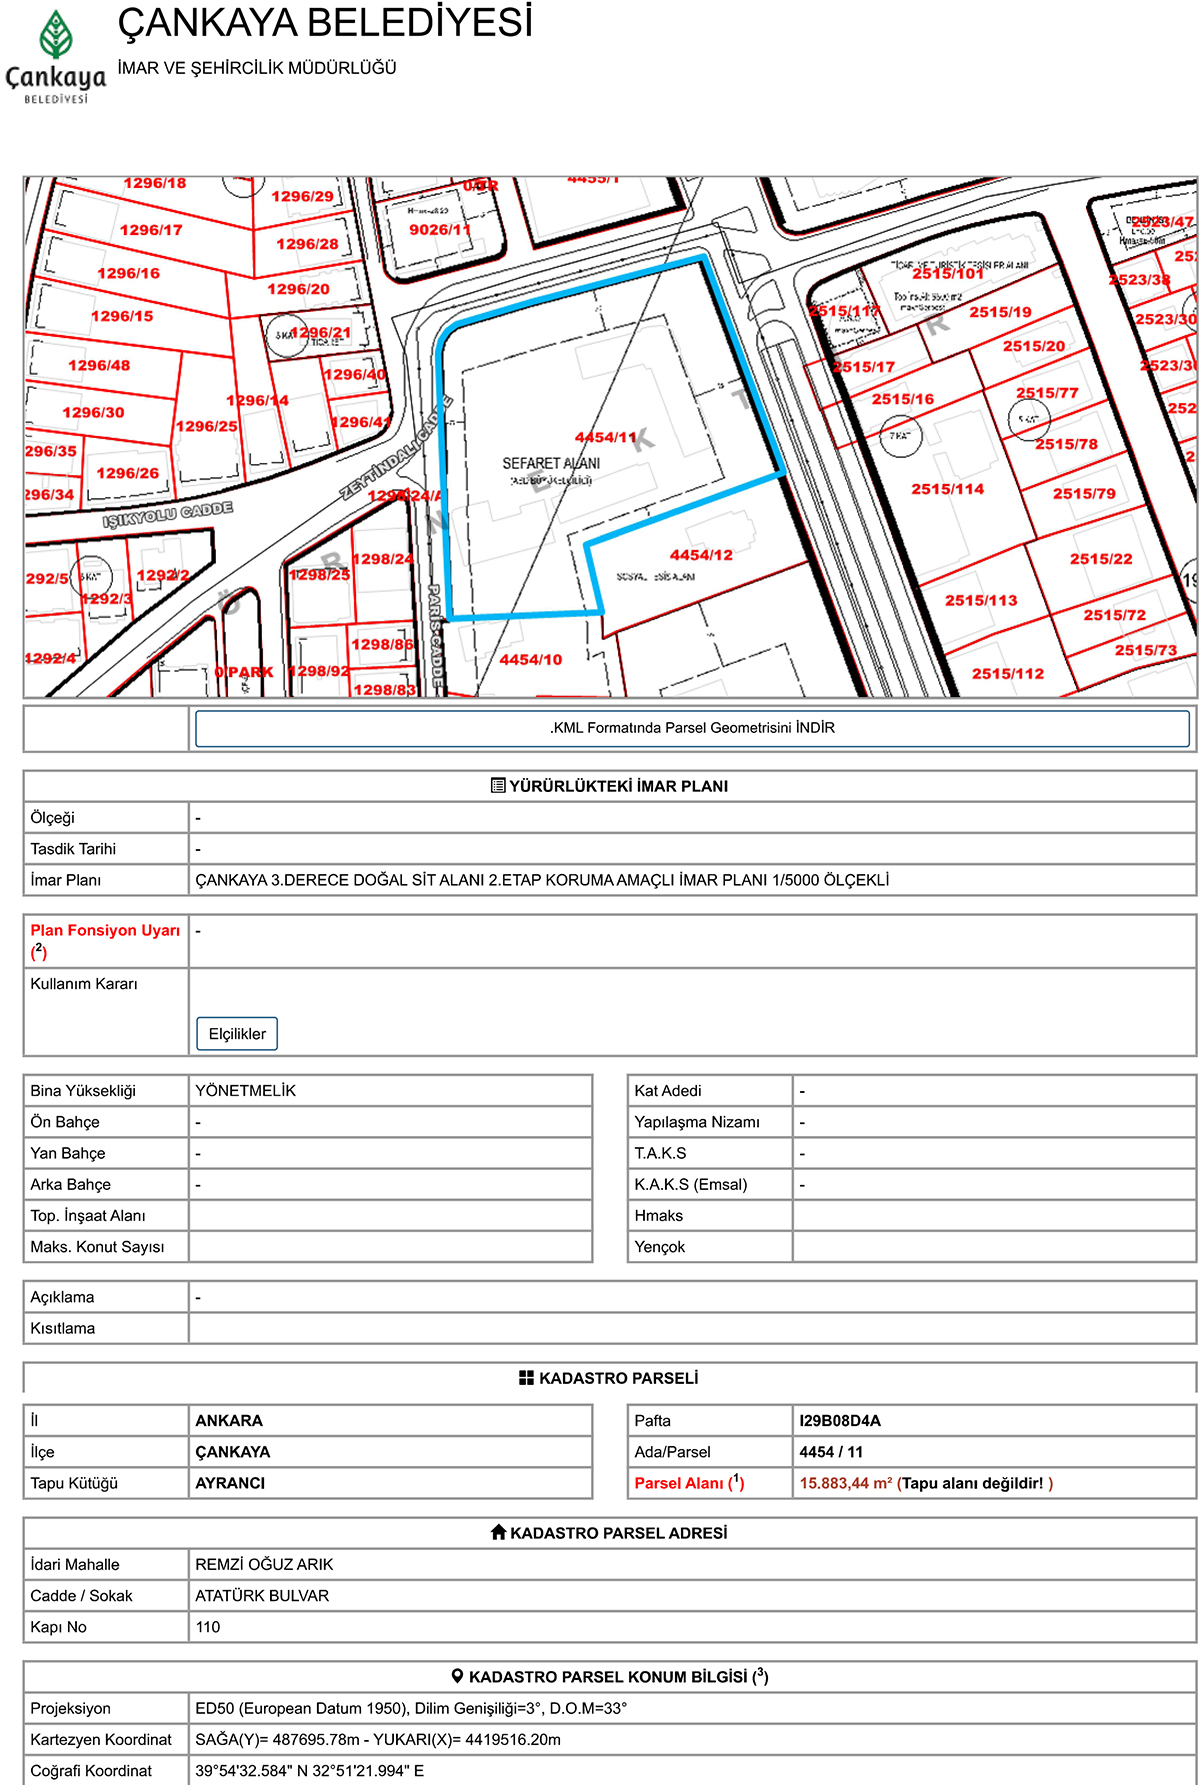1200x1785 pixels.
Task: Click the YÖNETMELİK building height value
Action: coord(246,1091)
